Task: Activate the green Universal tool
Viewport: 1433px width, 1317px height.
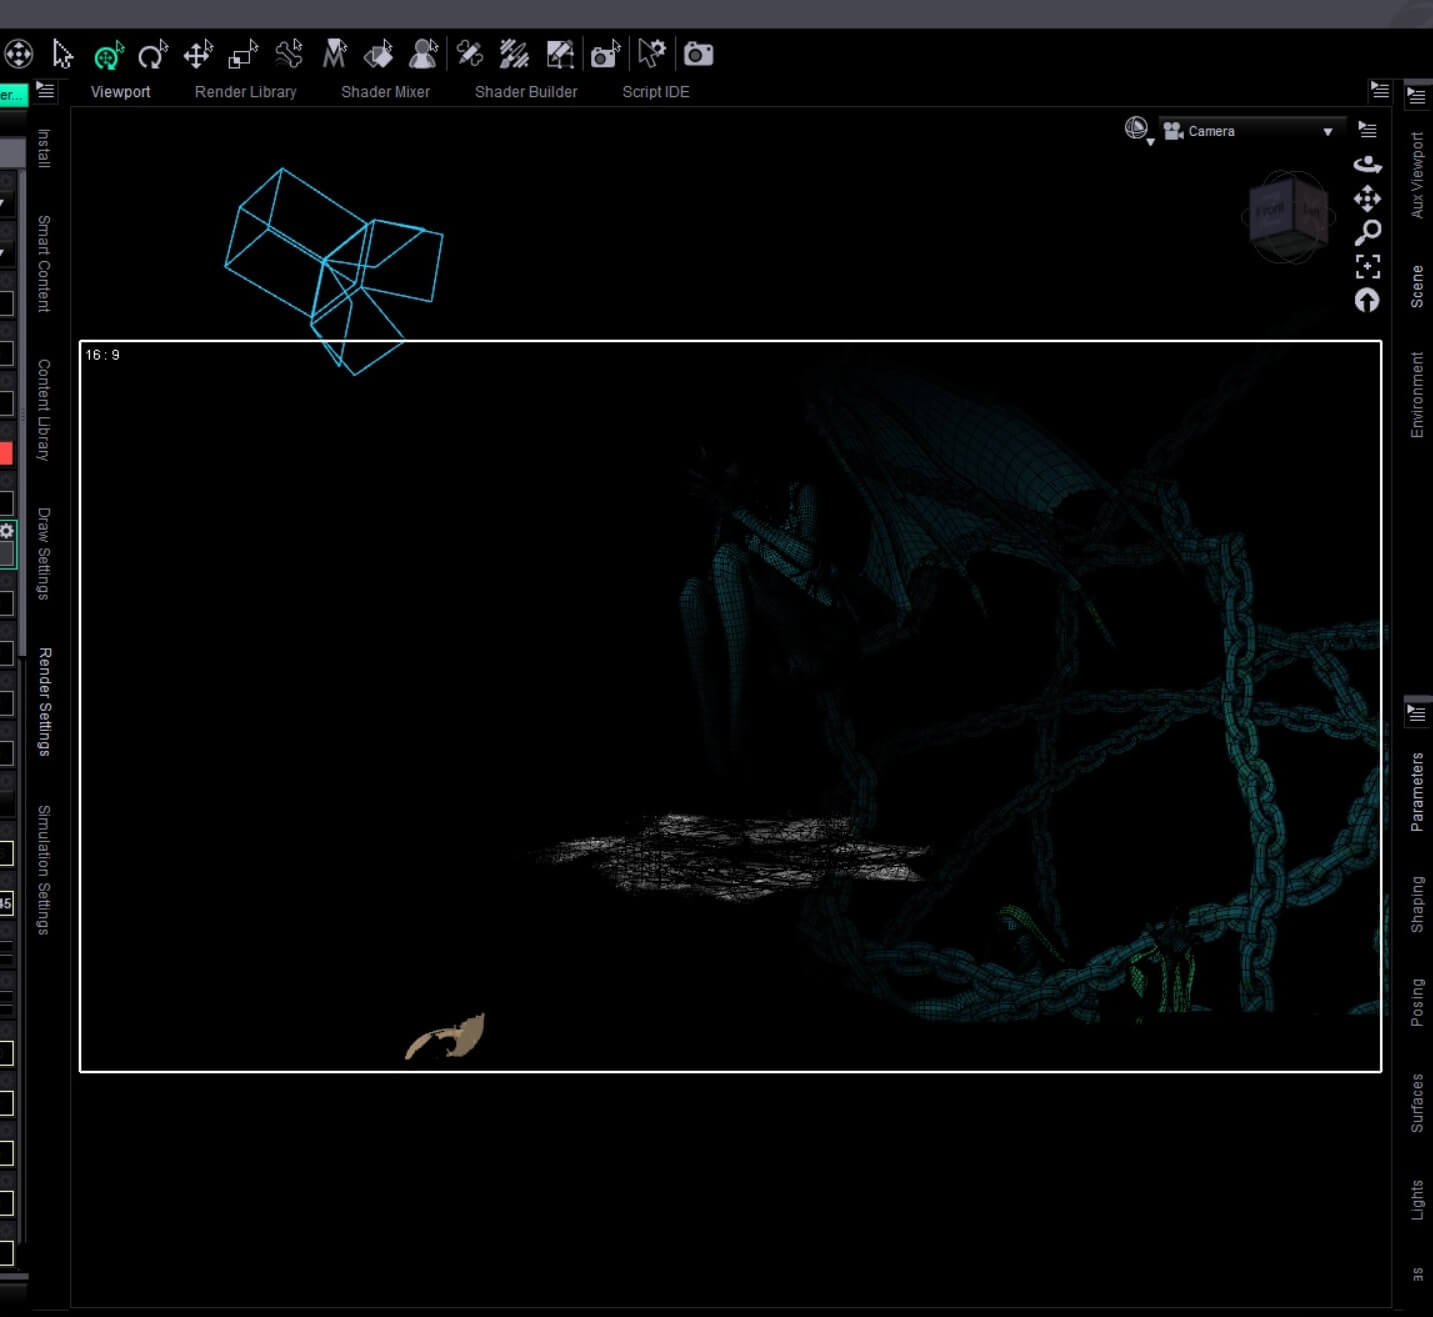Action: coord(108,54)
